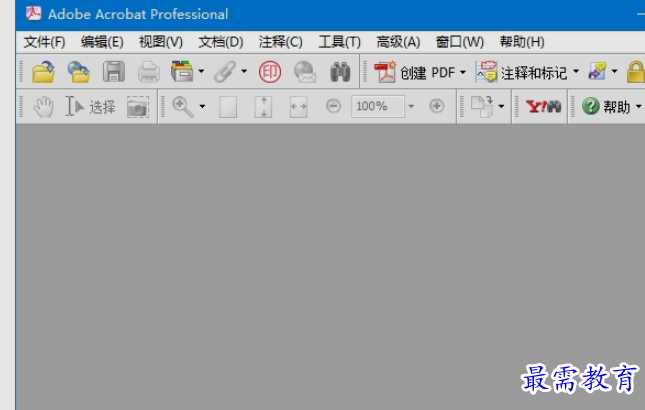
Task: Click the Fit Page view icon
Action: click(263, 107)
